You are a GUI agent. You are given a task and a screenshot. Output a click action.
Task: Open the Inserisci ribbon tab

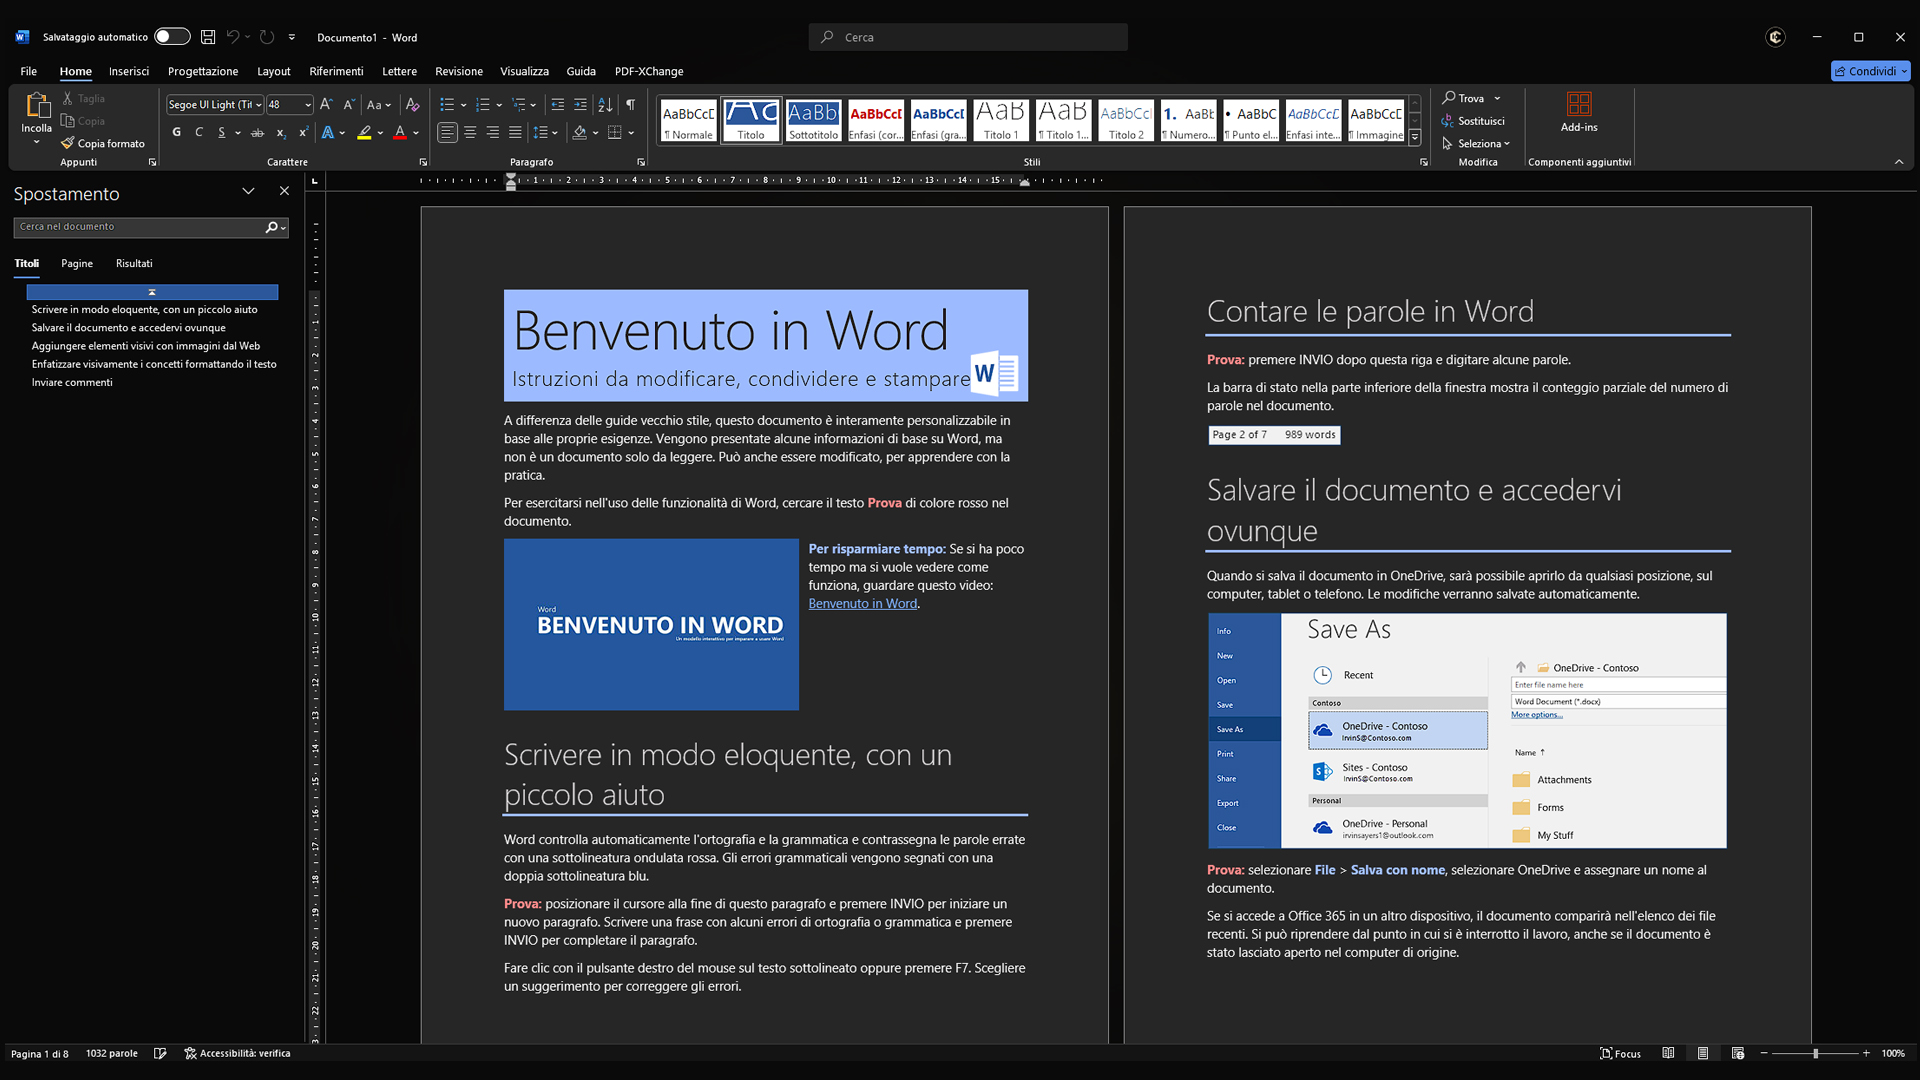pos(129,71)
